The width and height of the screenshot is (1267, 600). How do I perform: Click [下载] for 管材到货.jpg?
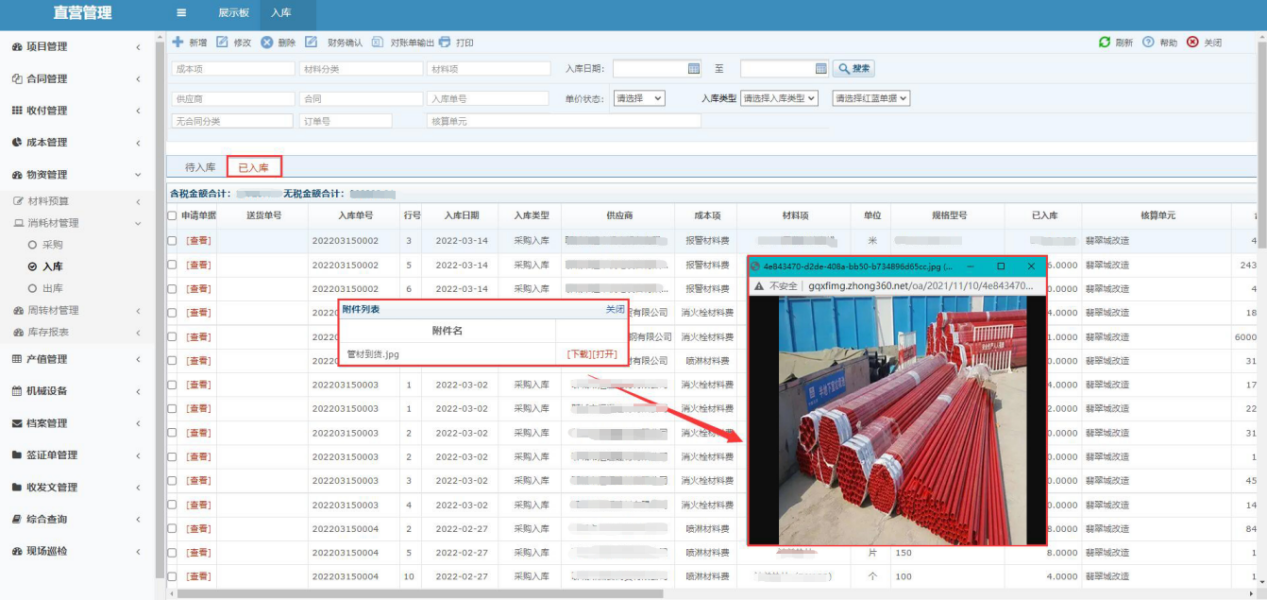click(579, 354)
